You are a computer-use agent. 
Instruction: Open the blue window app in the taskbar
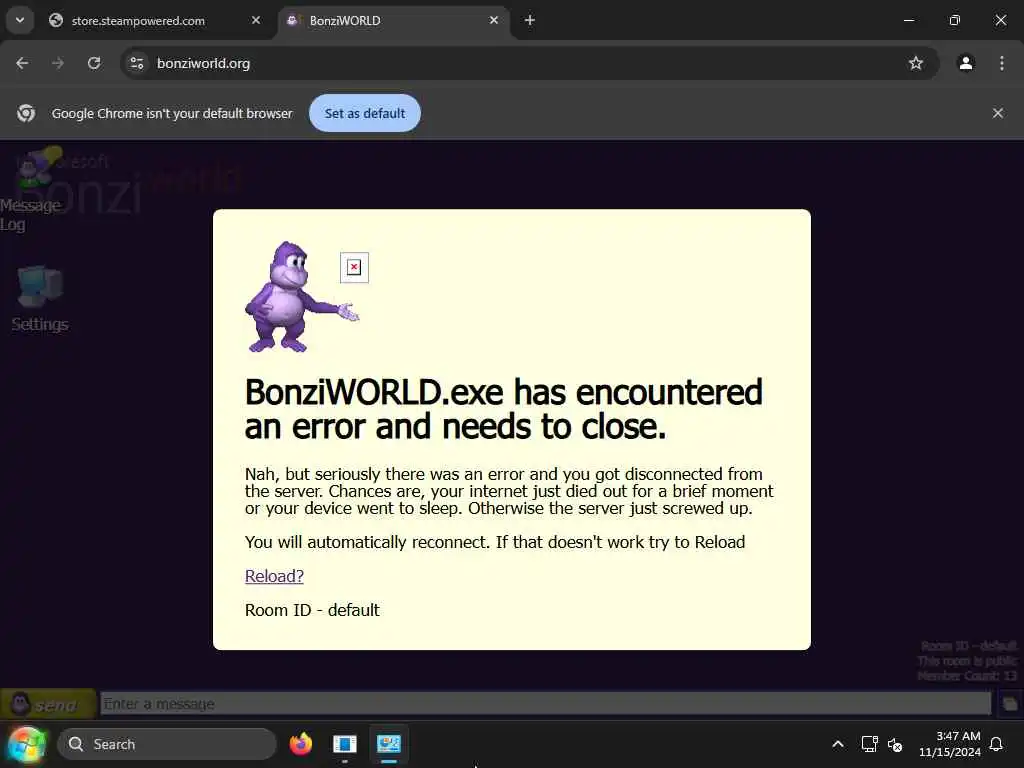click(x=345, y=744)
